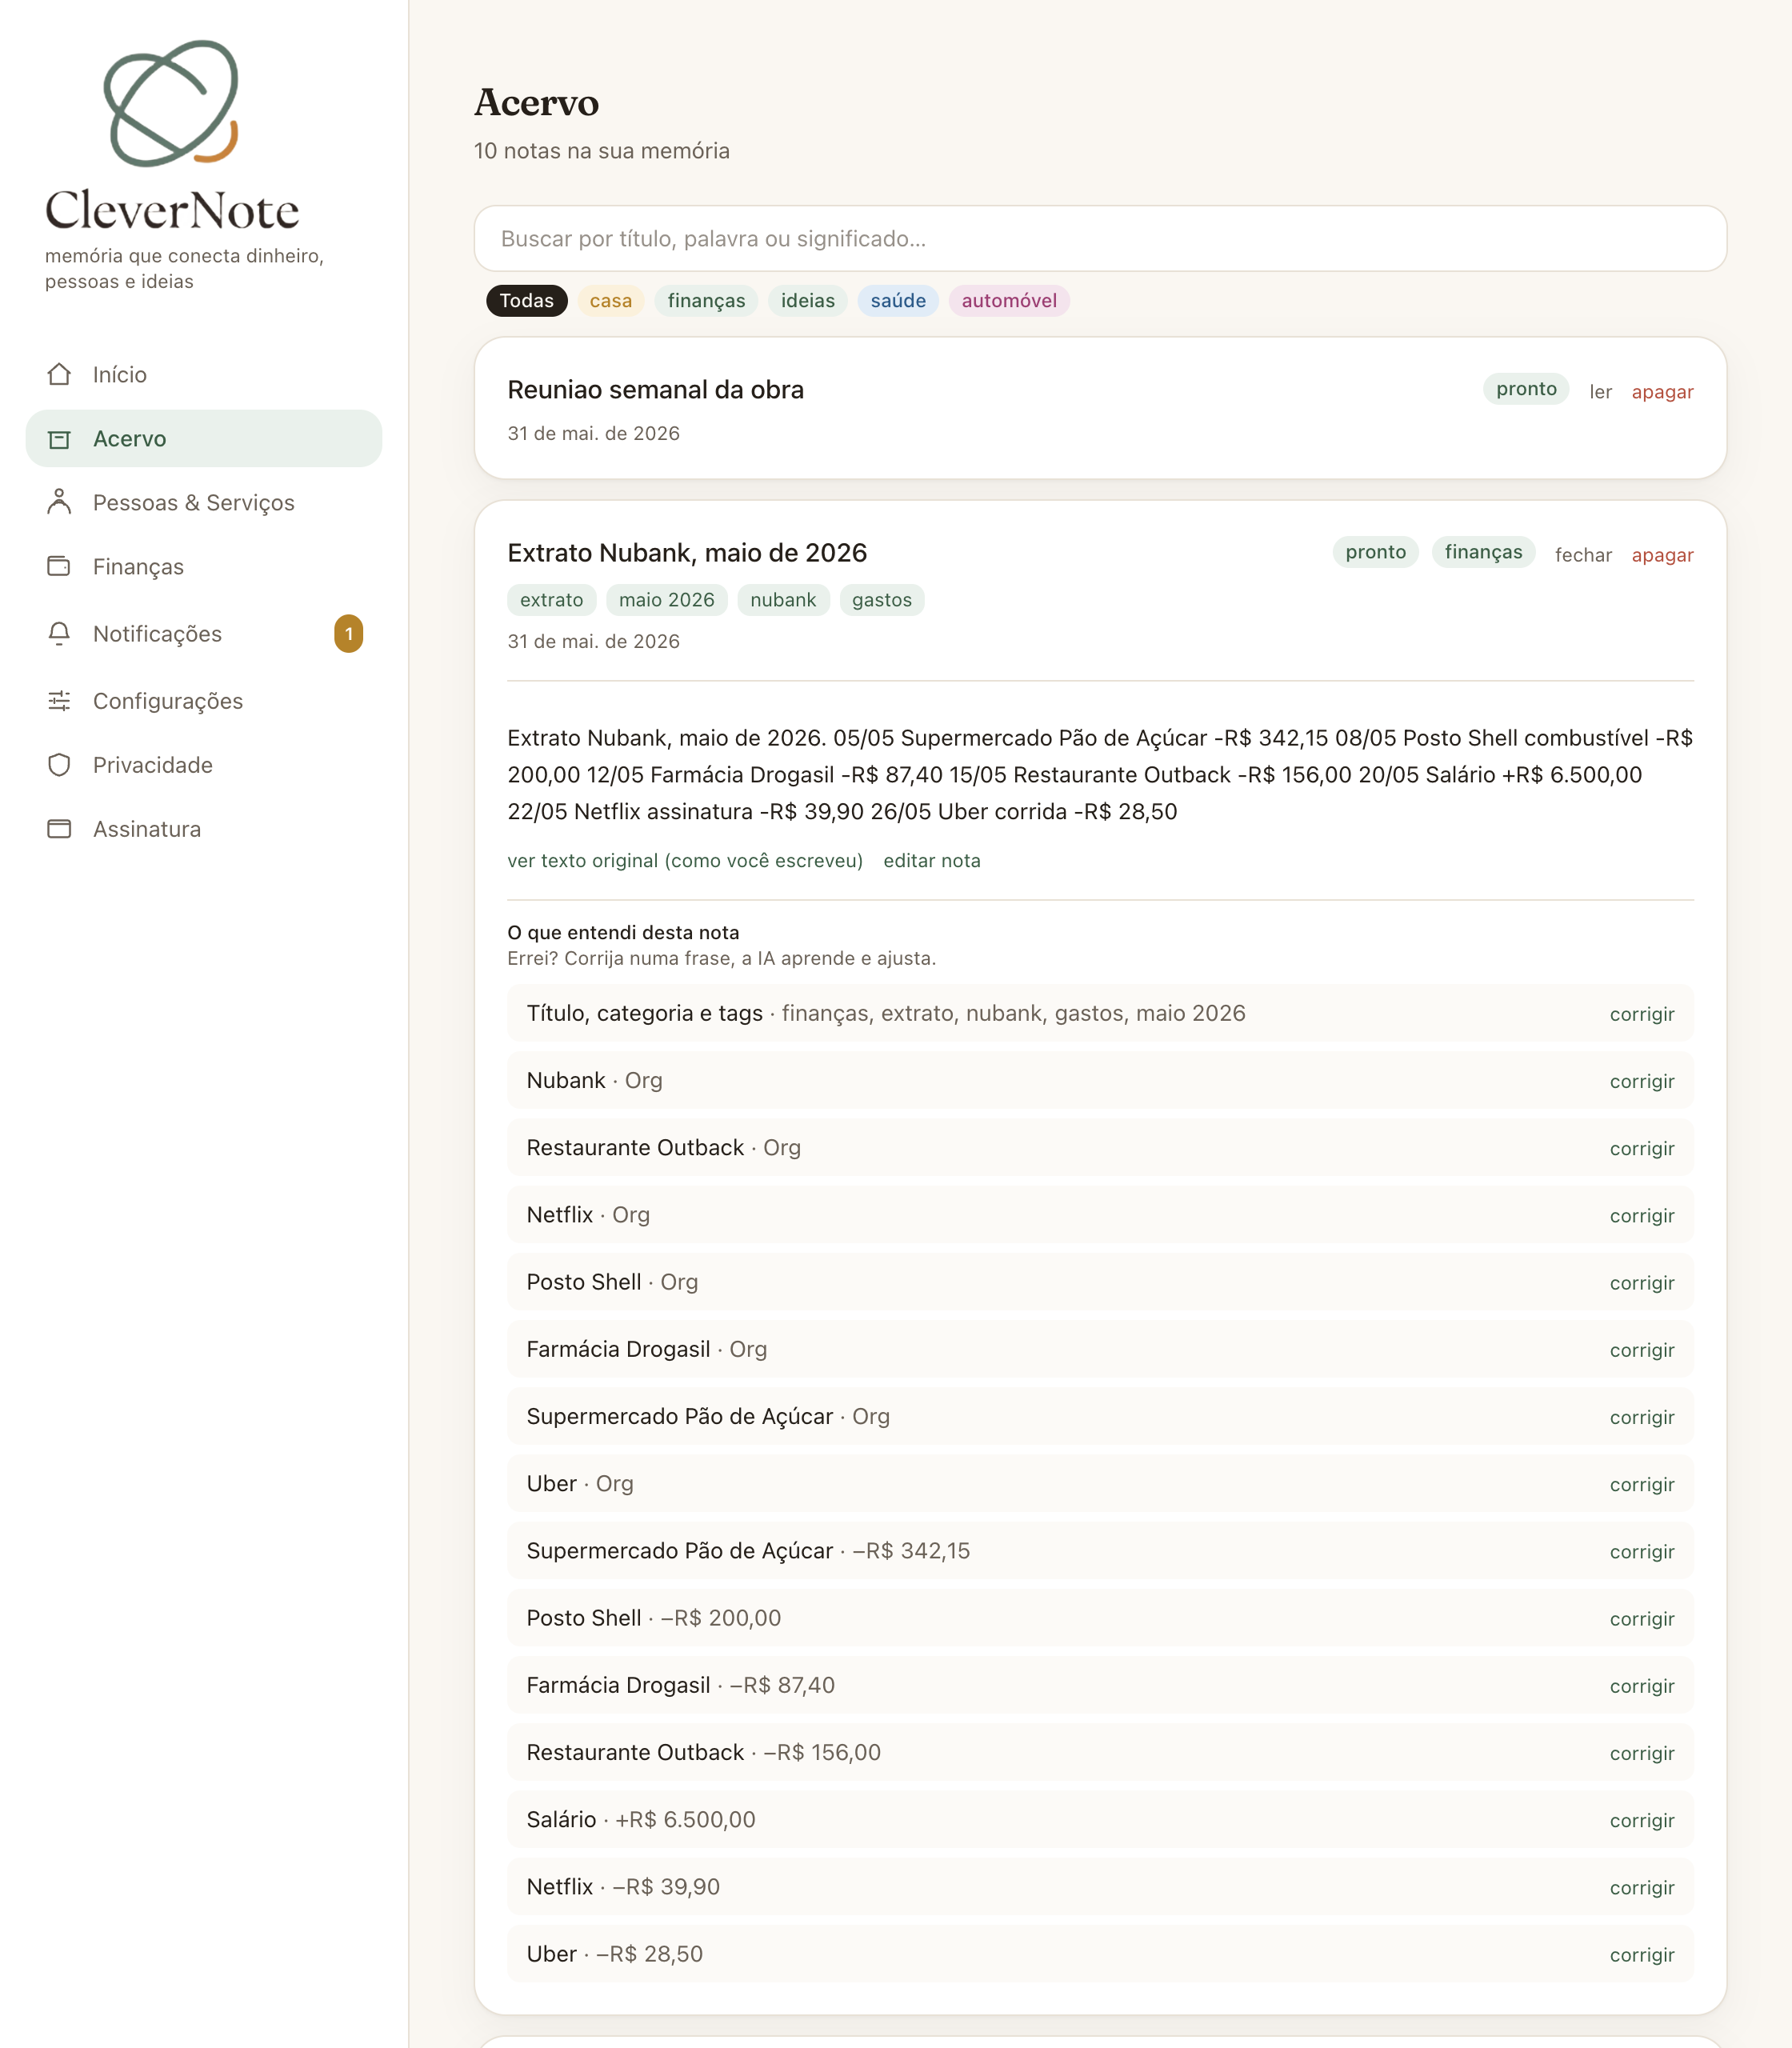The height and width of the screenshot is (2048, 1792).
Task: Open Notificações in sidebar
Action: click(x=204, y=633)
